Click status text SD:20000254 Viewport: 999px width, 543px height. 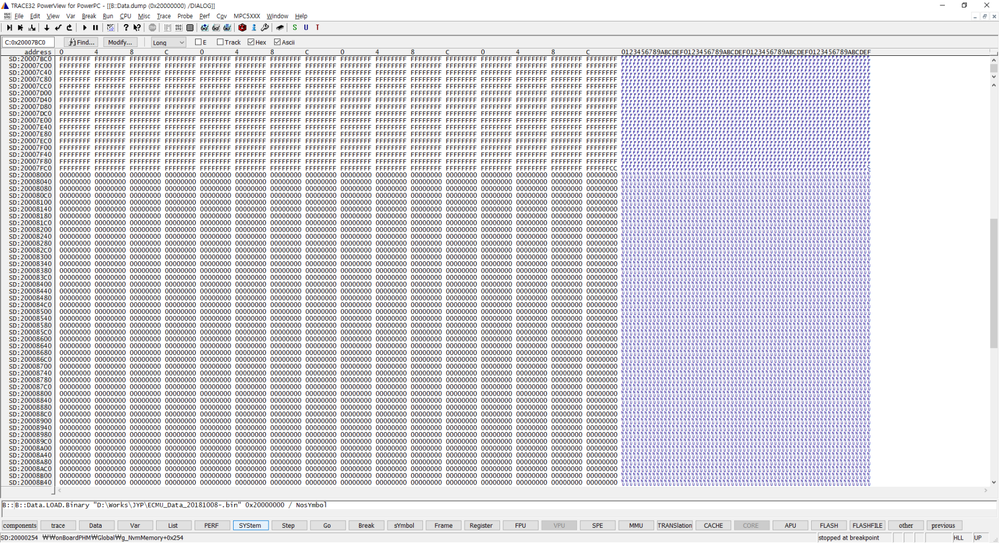tap(20, 538)
